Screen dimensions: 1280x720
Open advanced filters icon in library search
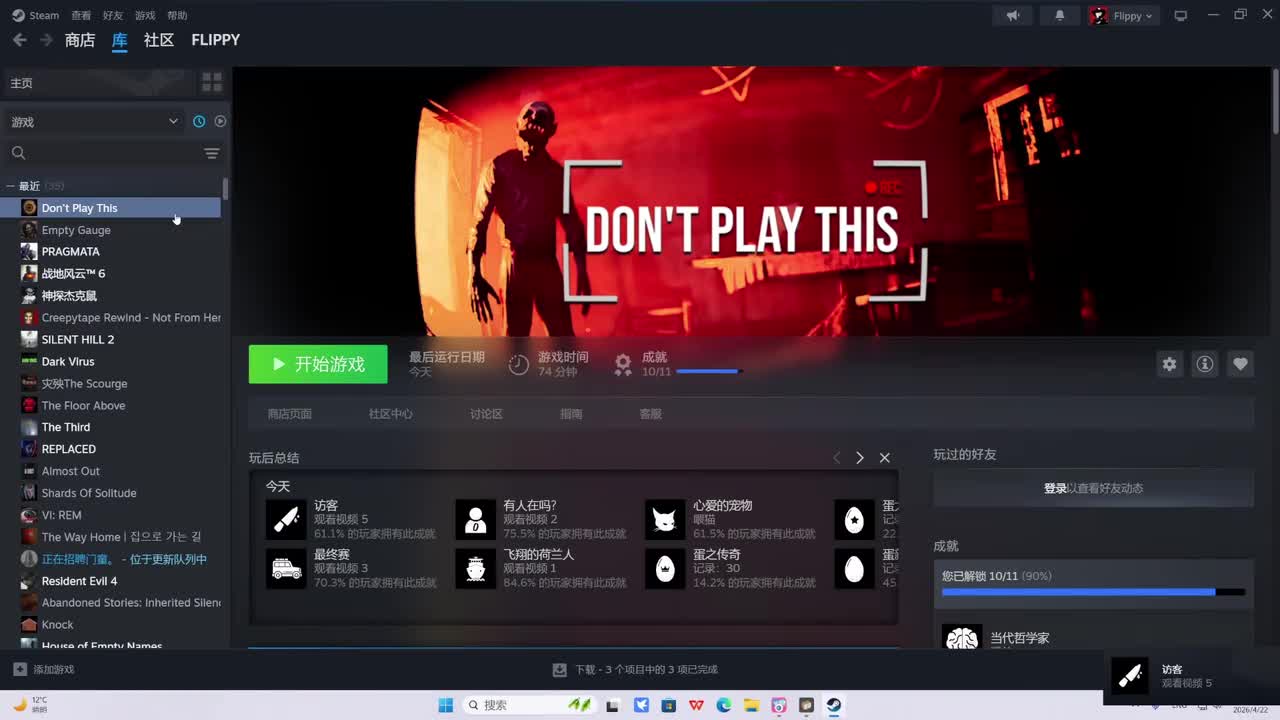pyautogui.click(x=212, y=153)
